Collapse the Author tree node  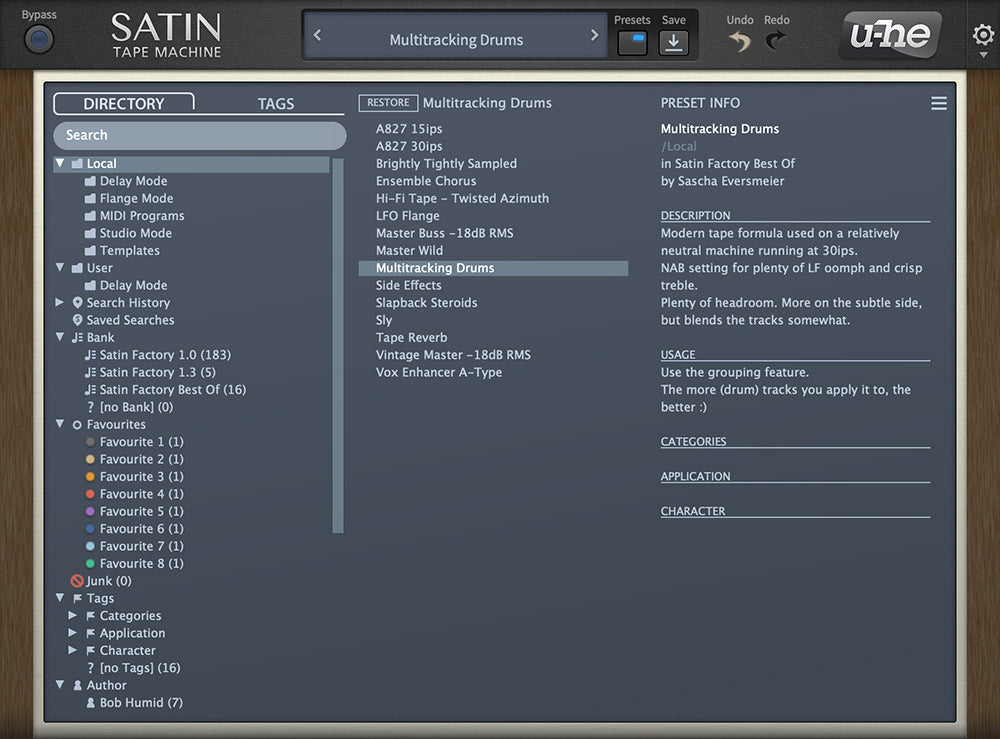click(60, 685)
